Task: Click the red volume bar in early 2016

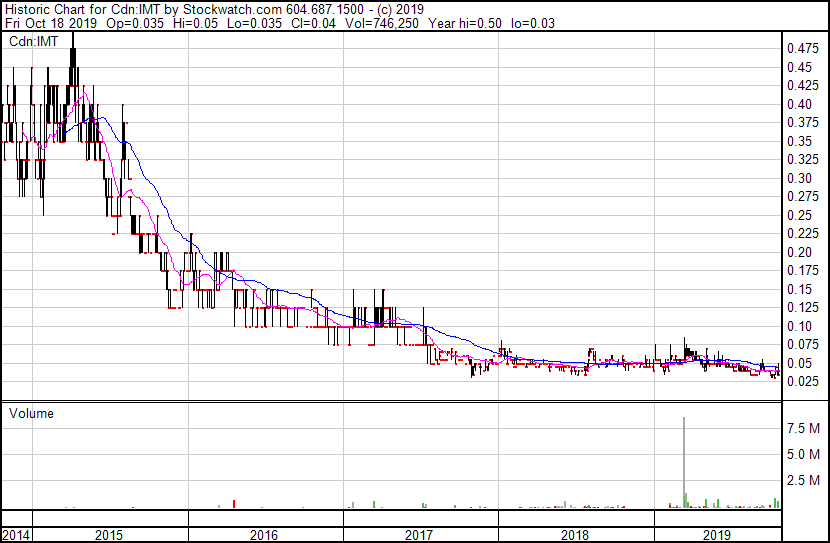Action: (x=234, y=504)
